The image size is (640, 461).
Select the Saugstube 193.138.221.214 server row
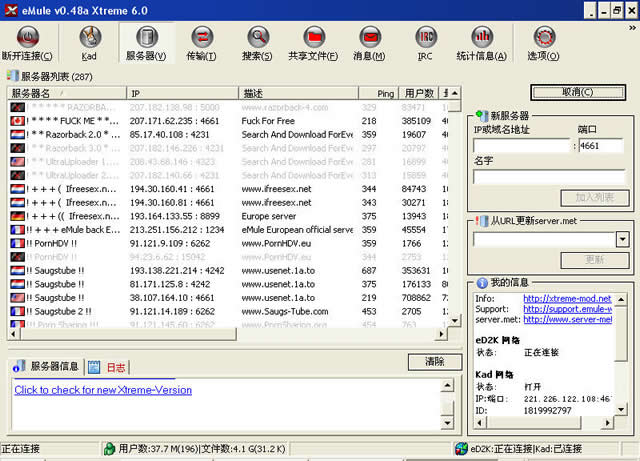pos(229,271)
